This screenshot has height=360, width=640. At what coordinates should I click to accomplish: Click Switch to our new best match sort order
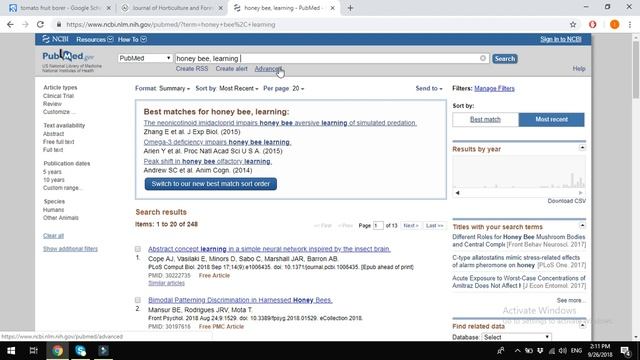coord(211,184)
